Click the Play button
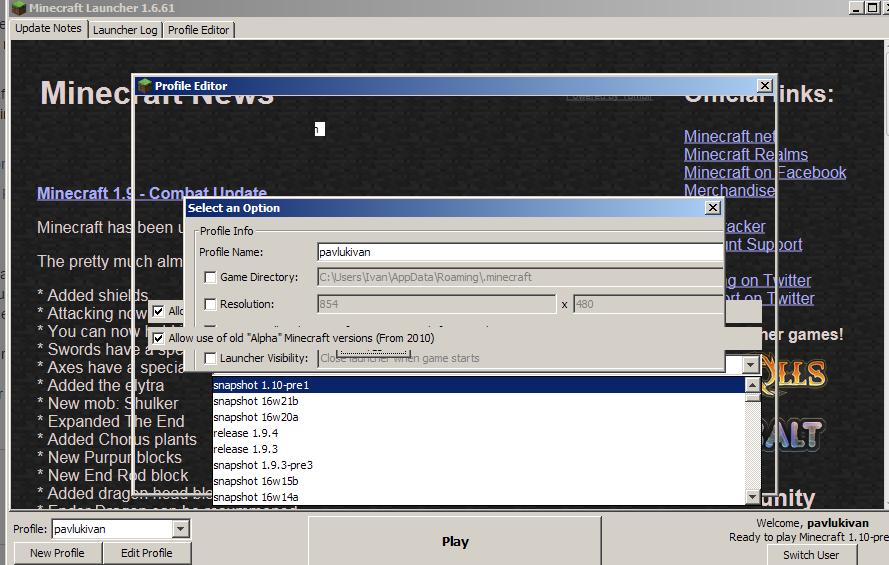 (455, 541)
